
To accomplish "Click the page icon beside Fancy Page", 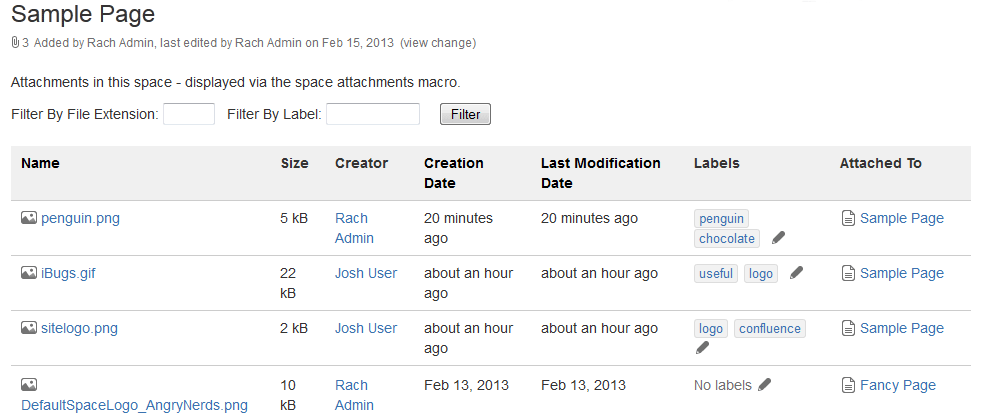I will tap(848, 385).
